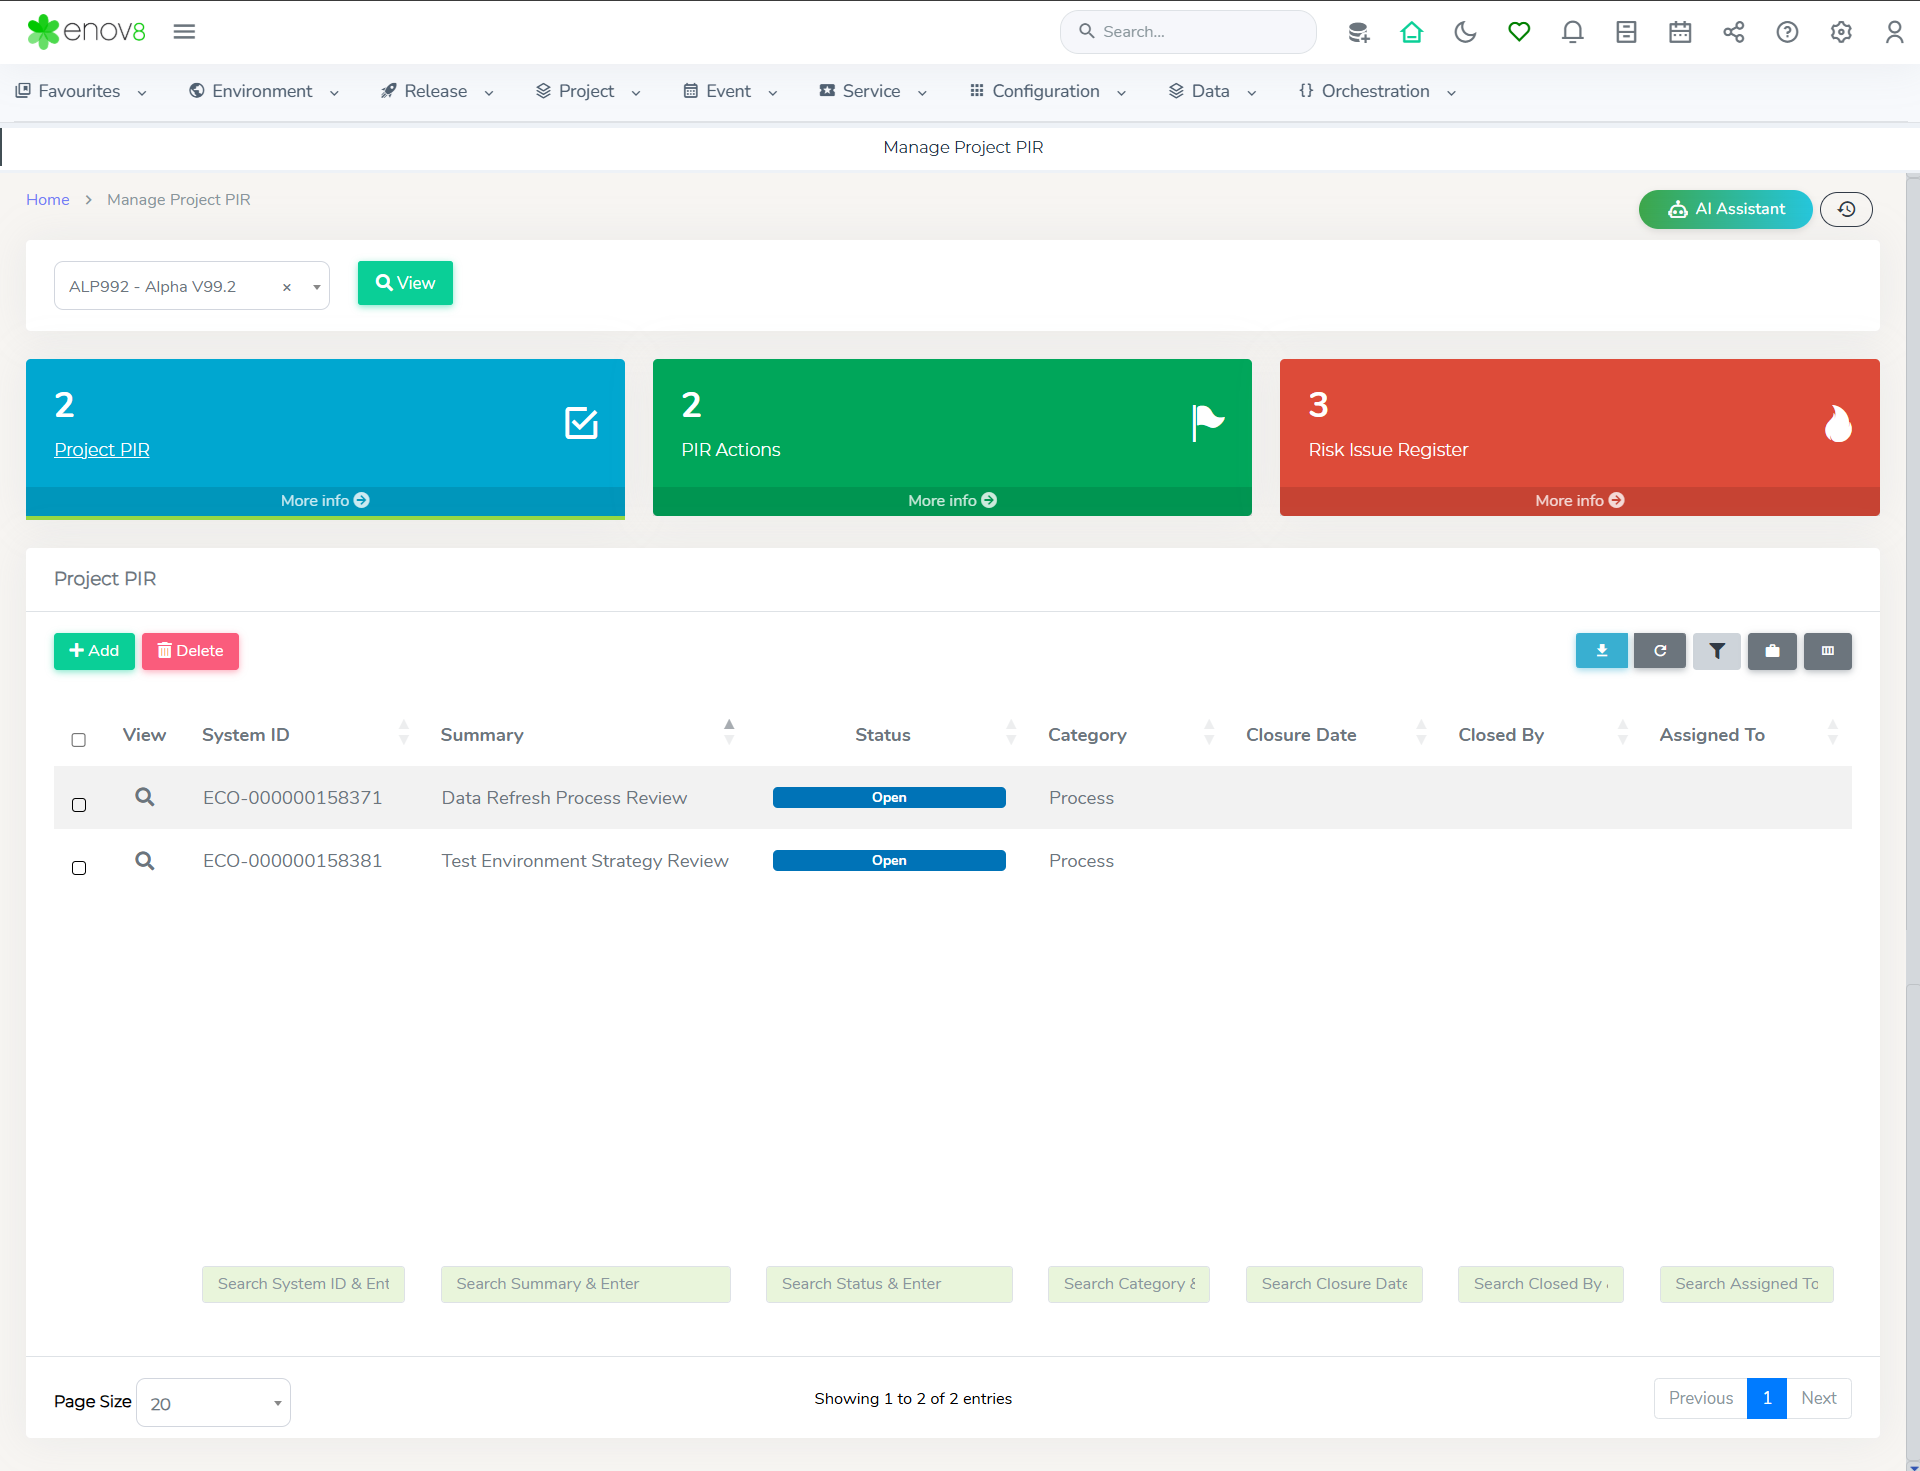Check the Data Refresh Process Review row
The width and height of the screenshot is (1920, 1471).
[79, 805]
